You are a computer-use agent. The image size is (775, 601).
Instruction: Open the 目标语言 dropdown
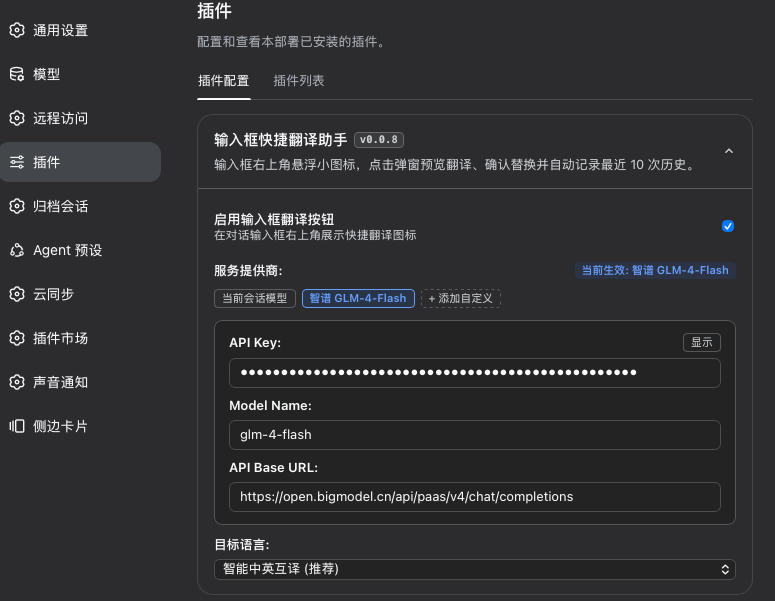click(474, 569)
